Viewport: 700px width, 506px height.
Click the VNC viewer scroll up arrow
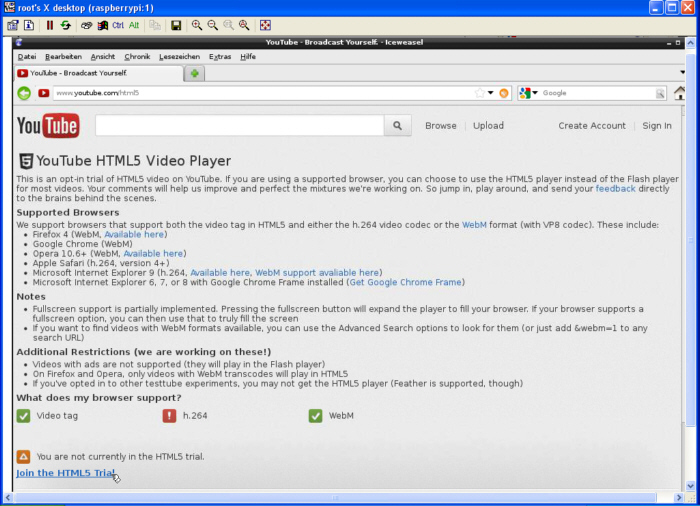[691, 43]
